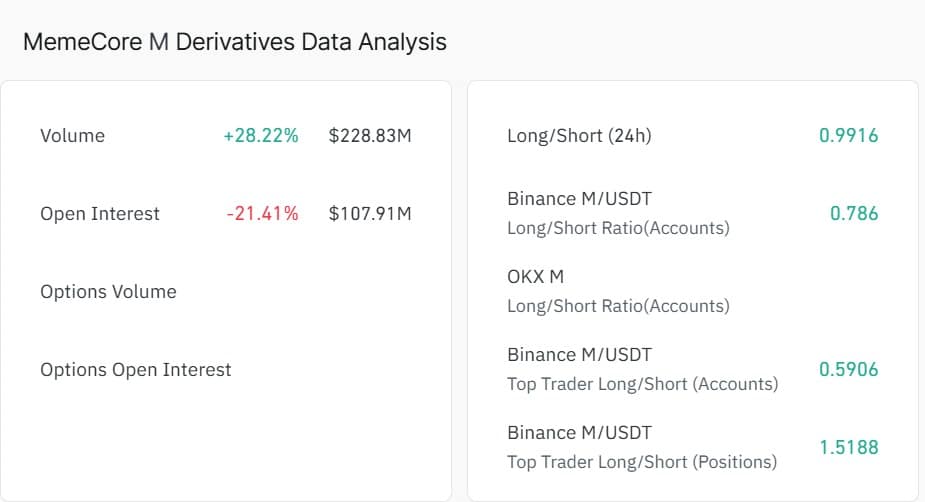Viewport: 925px width, 502px height.
Task: Click the Long/Short (24h) label
Action: [x=579, y=135]
